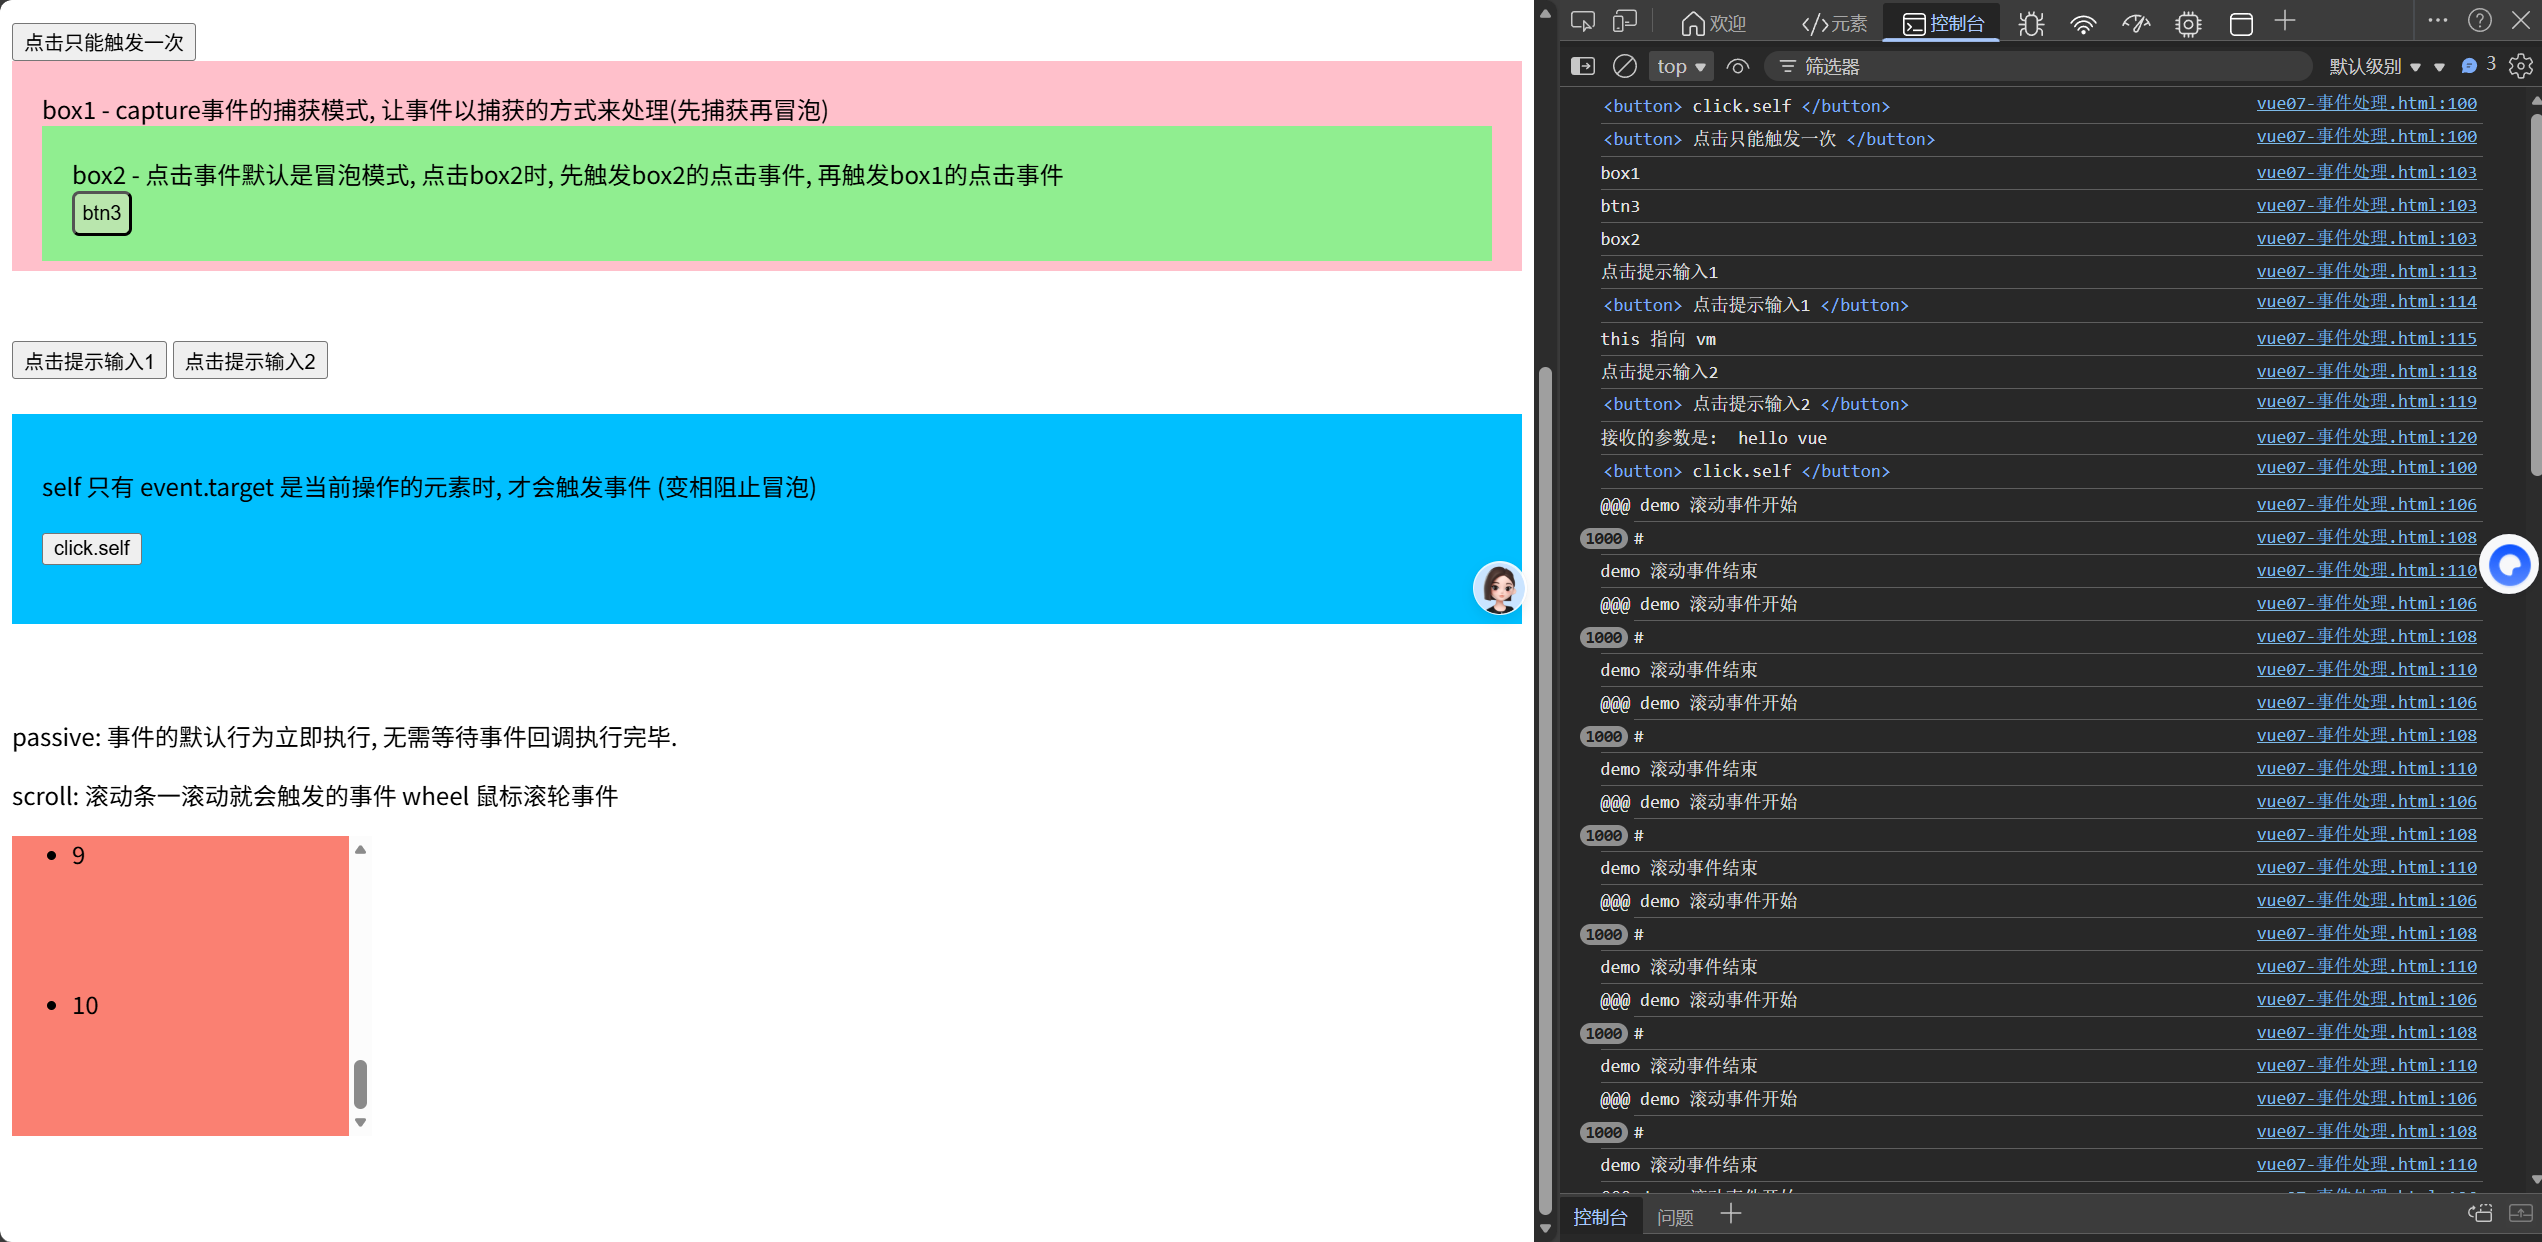The height and width of the screenshot is (1242, 2542).
Task: Open the Performance gauge icon panel
Action: pyautogui.click(x=2136, y=23)
